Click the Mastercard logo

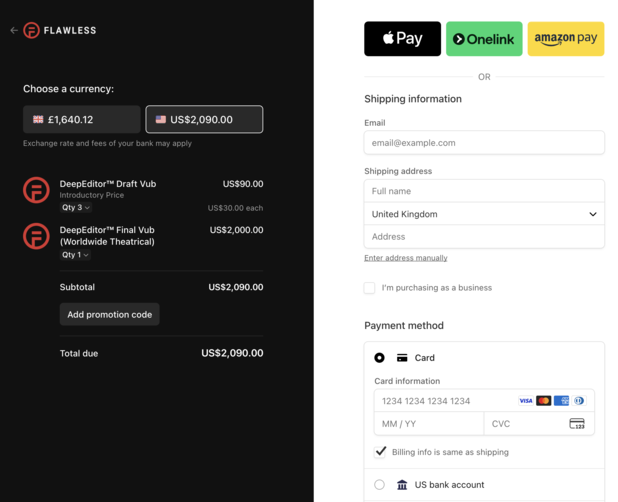coord(544,401)
